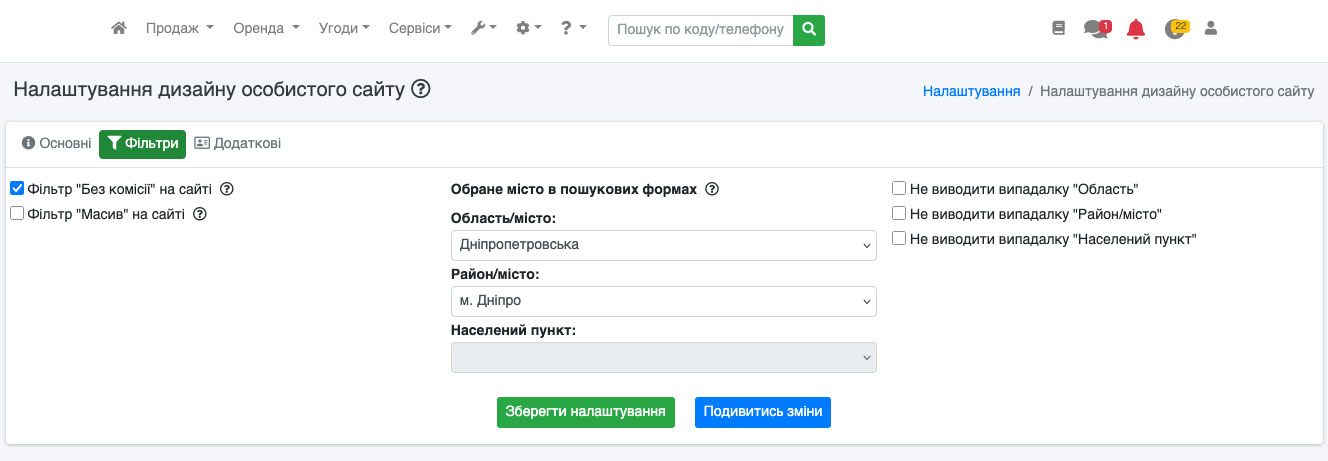The width and height of the screenshot is (1328, 461).
Task: Open the gear settings menu
Action: 528,29
